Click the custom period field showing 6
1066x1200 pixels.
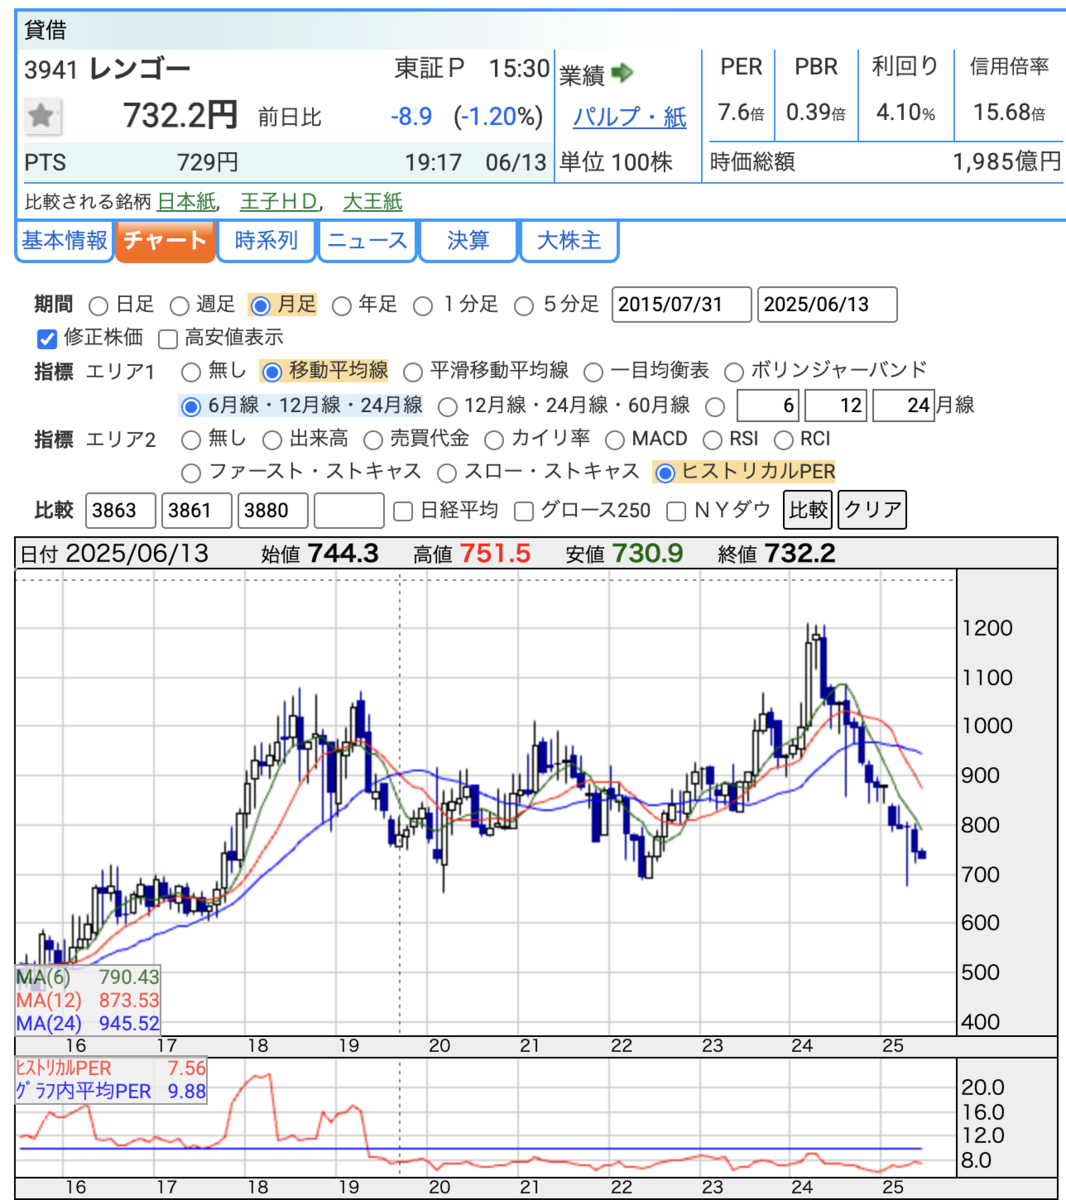coord(768,405)
